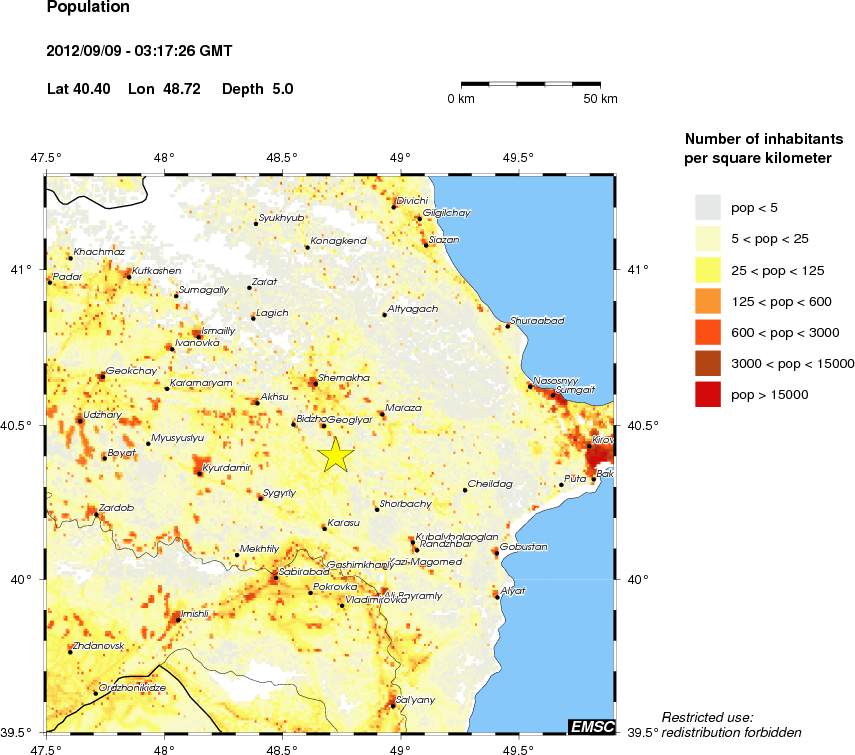Click the 'Lon 48.72' value
The height and width of the screenshot is (755, 855).
click(x=164, y=89)
